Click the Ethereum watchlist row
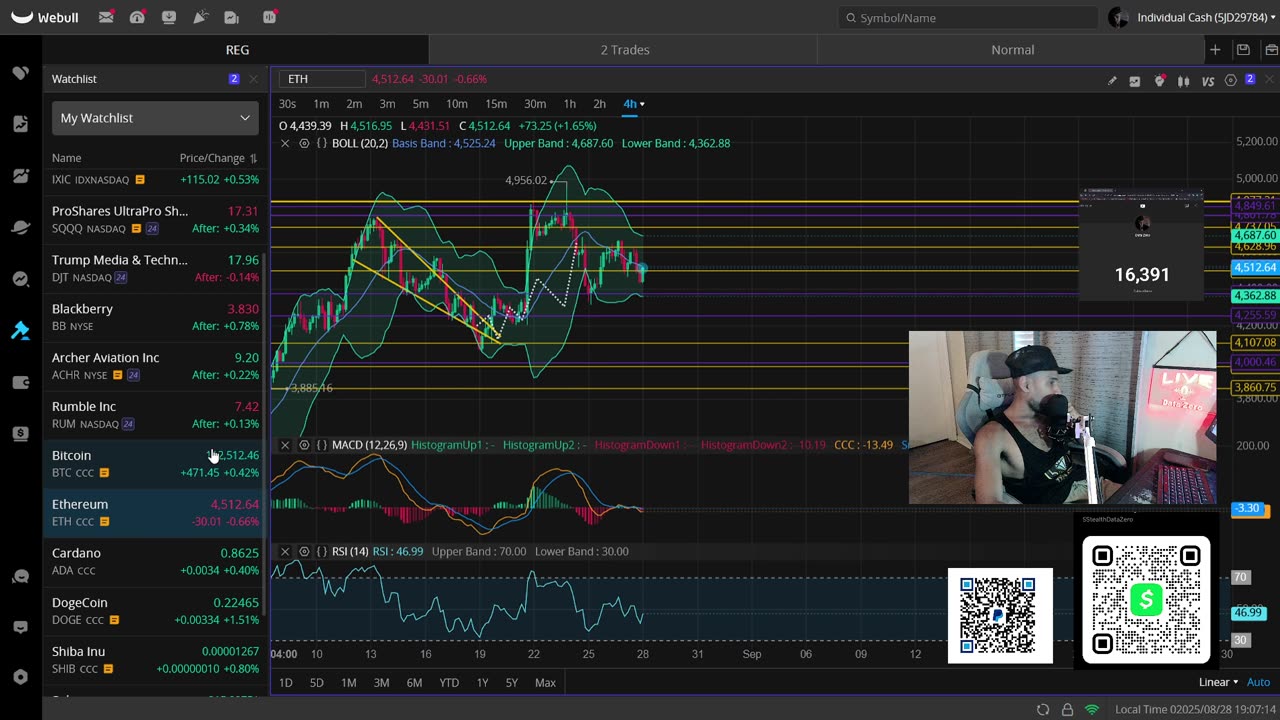Image resolution: width=1280 pixels, height=720 pixels. click(x=155, y=513)
